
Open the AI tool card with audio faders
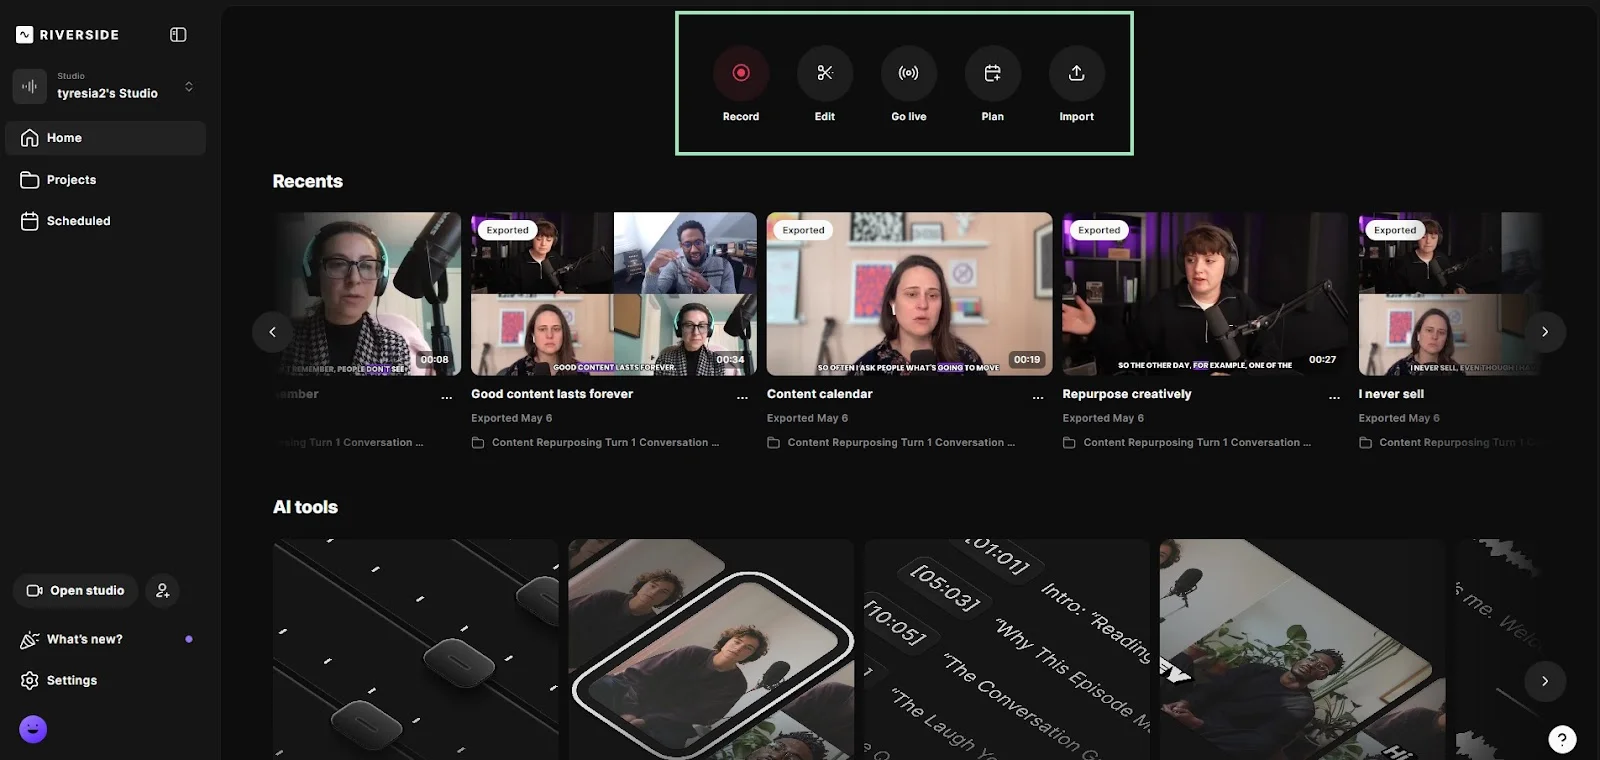pos(415,649)
